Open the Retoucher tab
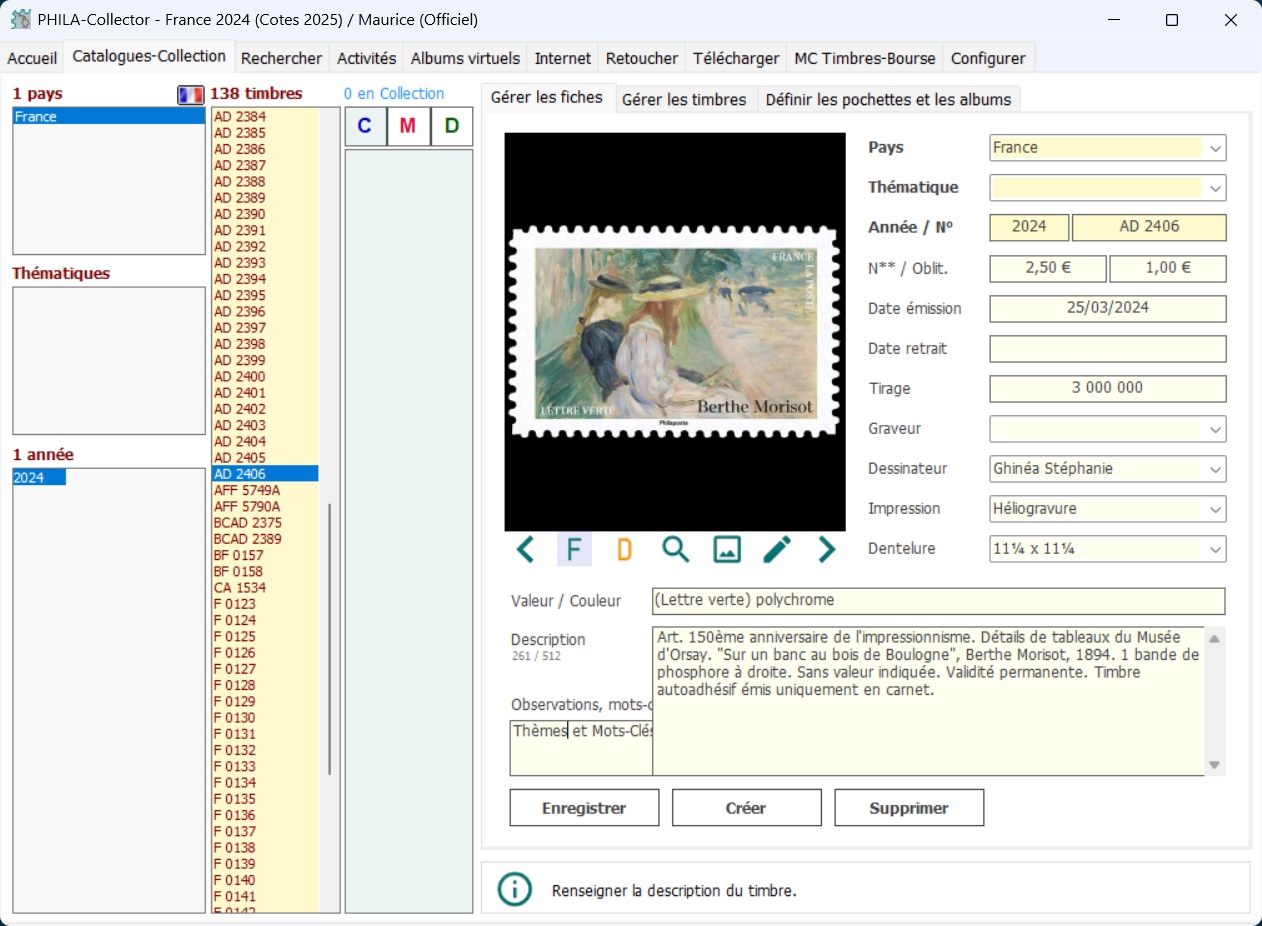Image resolution: width=1262 pixels, height=926 pixels. tap(642, 58)
